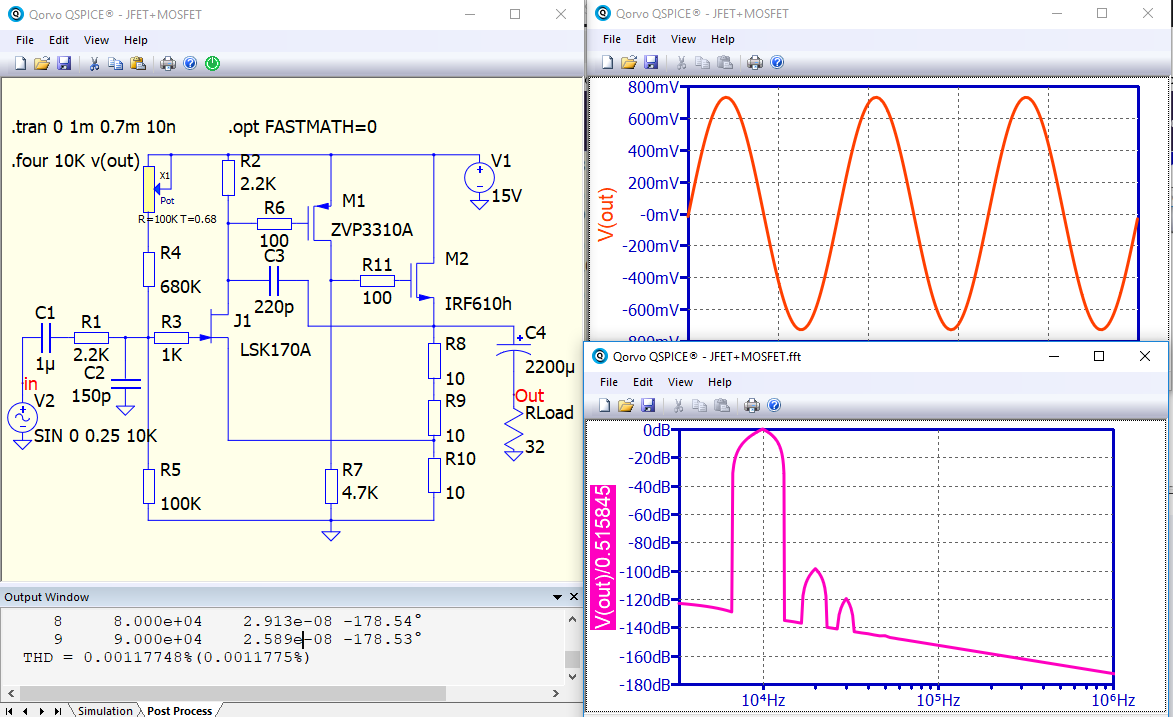
Task: Click the 2200µ value of capacitor C4
Action: click(550, 367)
